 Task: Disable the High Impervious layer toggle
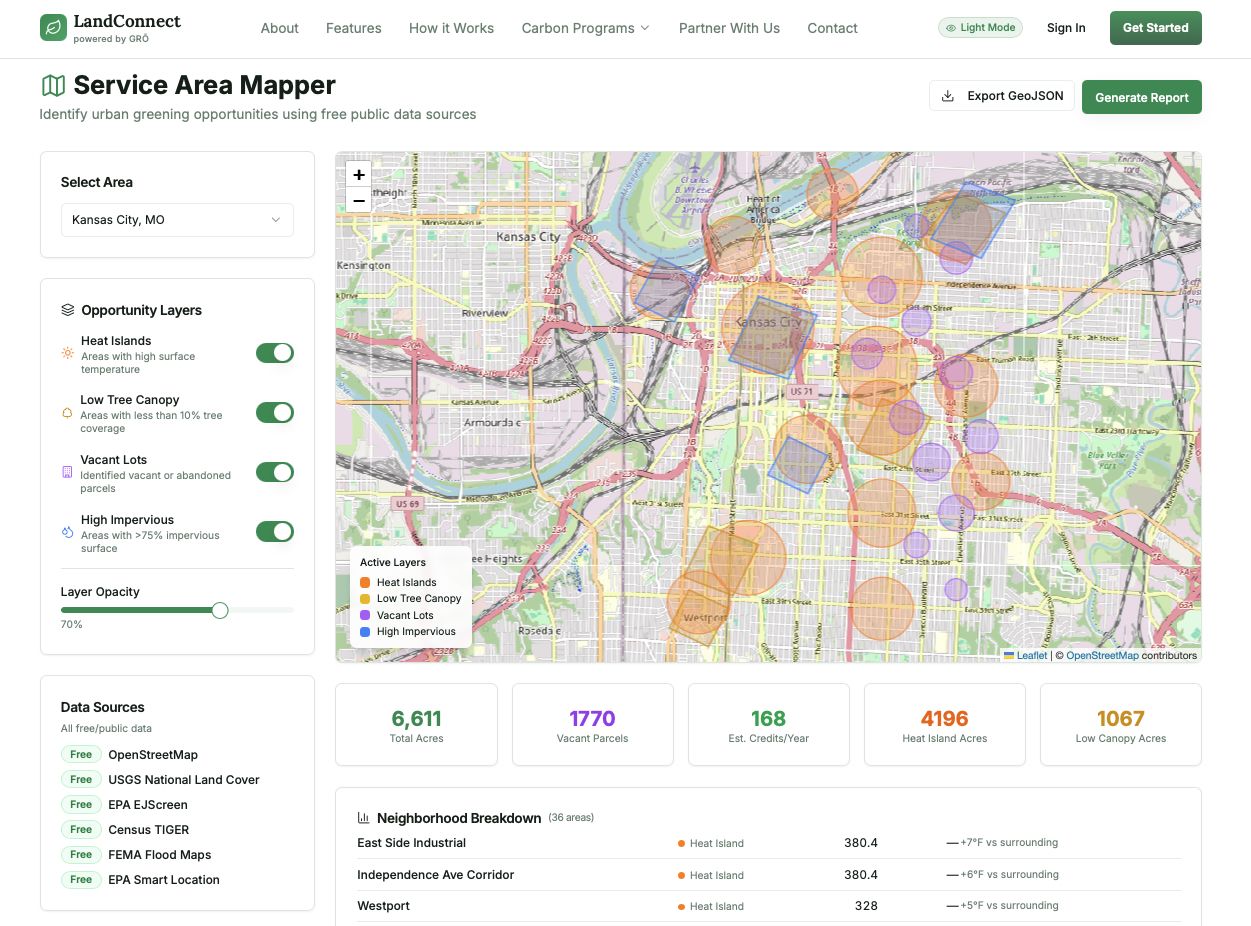pos(275,531)
